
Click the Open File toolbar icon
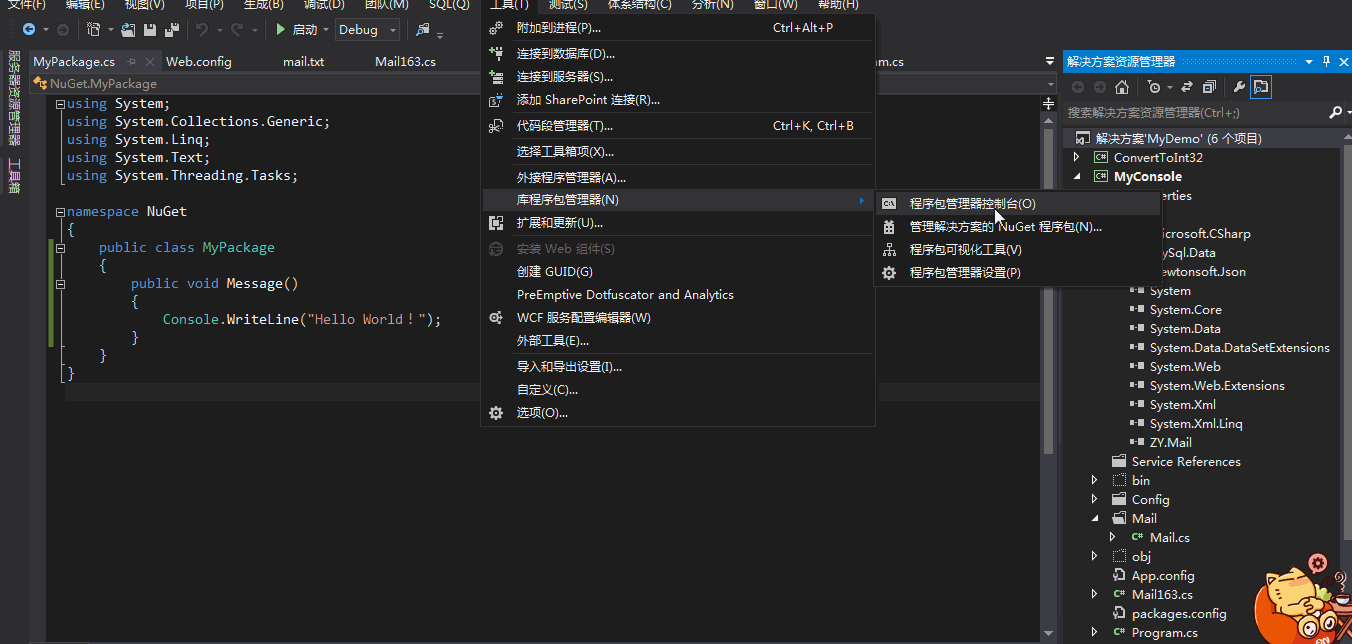(128, 30)
